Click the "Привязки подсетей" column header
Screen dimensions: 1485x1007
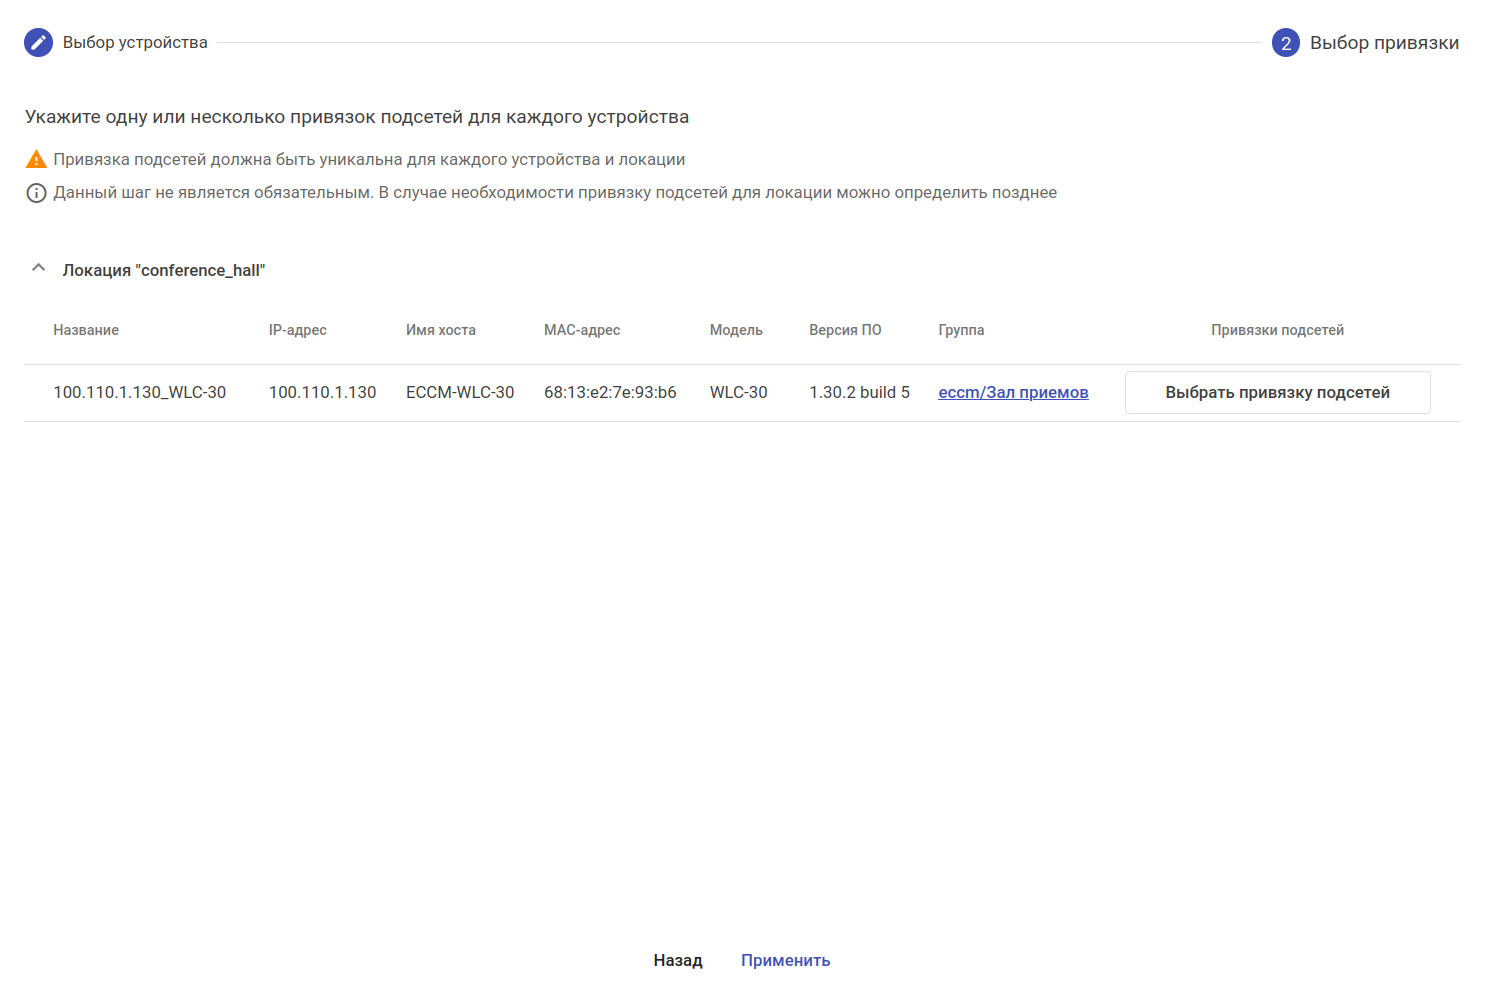coord(1277,331)
